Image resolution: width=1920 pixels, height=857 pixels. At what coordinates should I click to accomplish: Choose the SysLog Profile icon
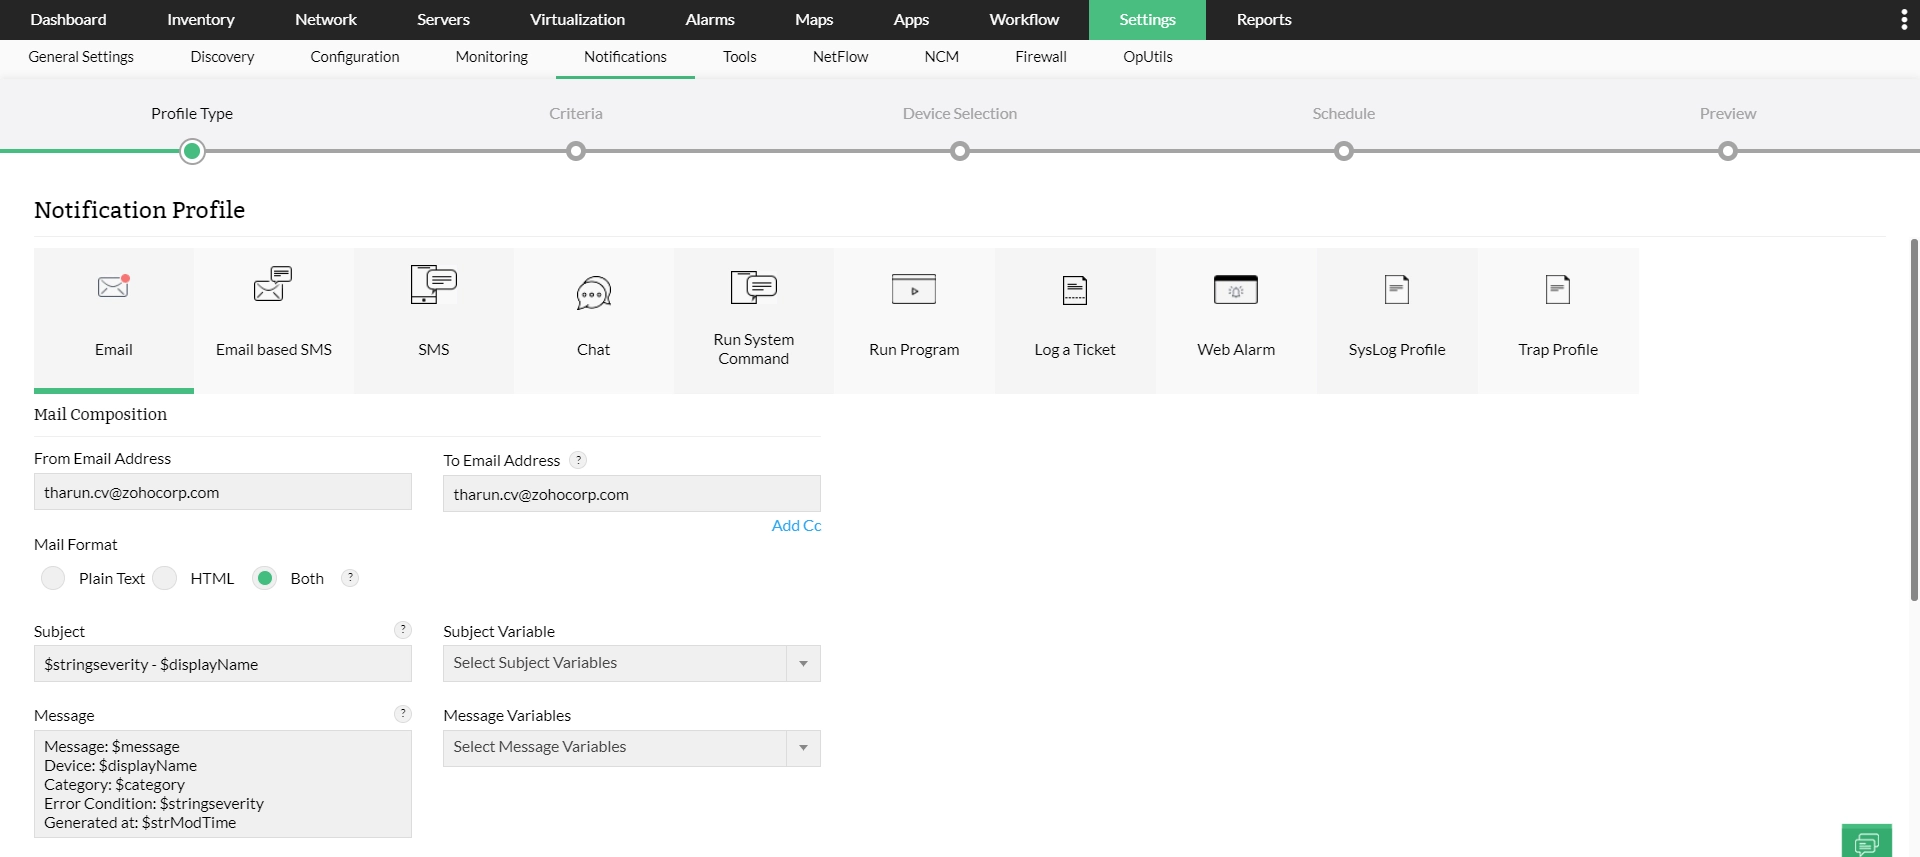(x=1397, y=290)
